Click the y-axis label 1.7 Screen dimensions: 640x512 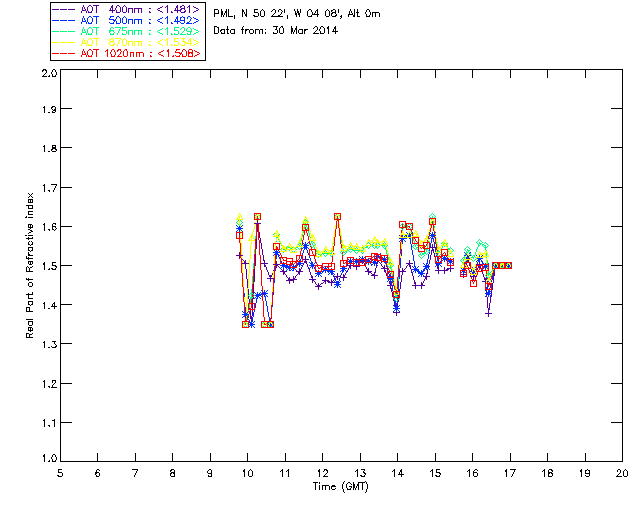[49, 188]
